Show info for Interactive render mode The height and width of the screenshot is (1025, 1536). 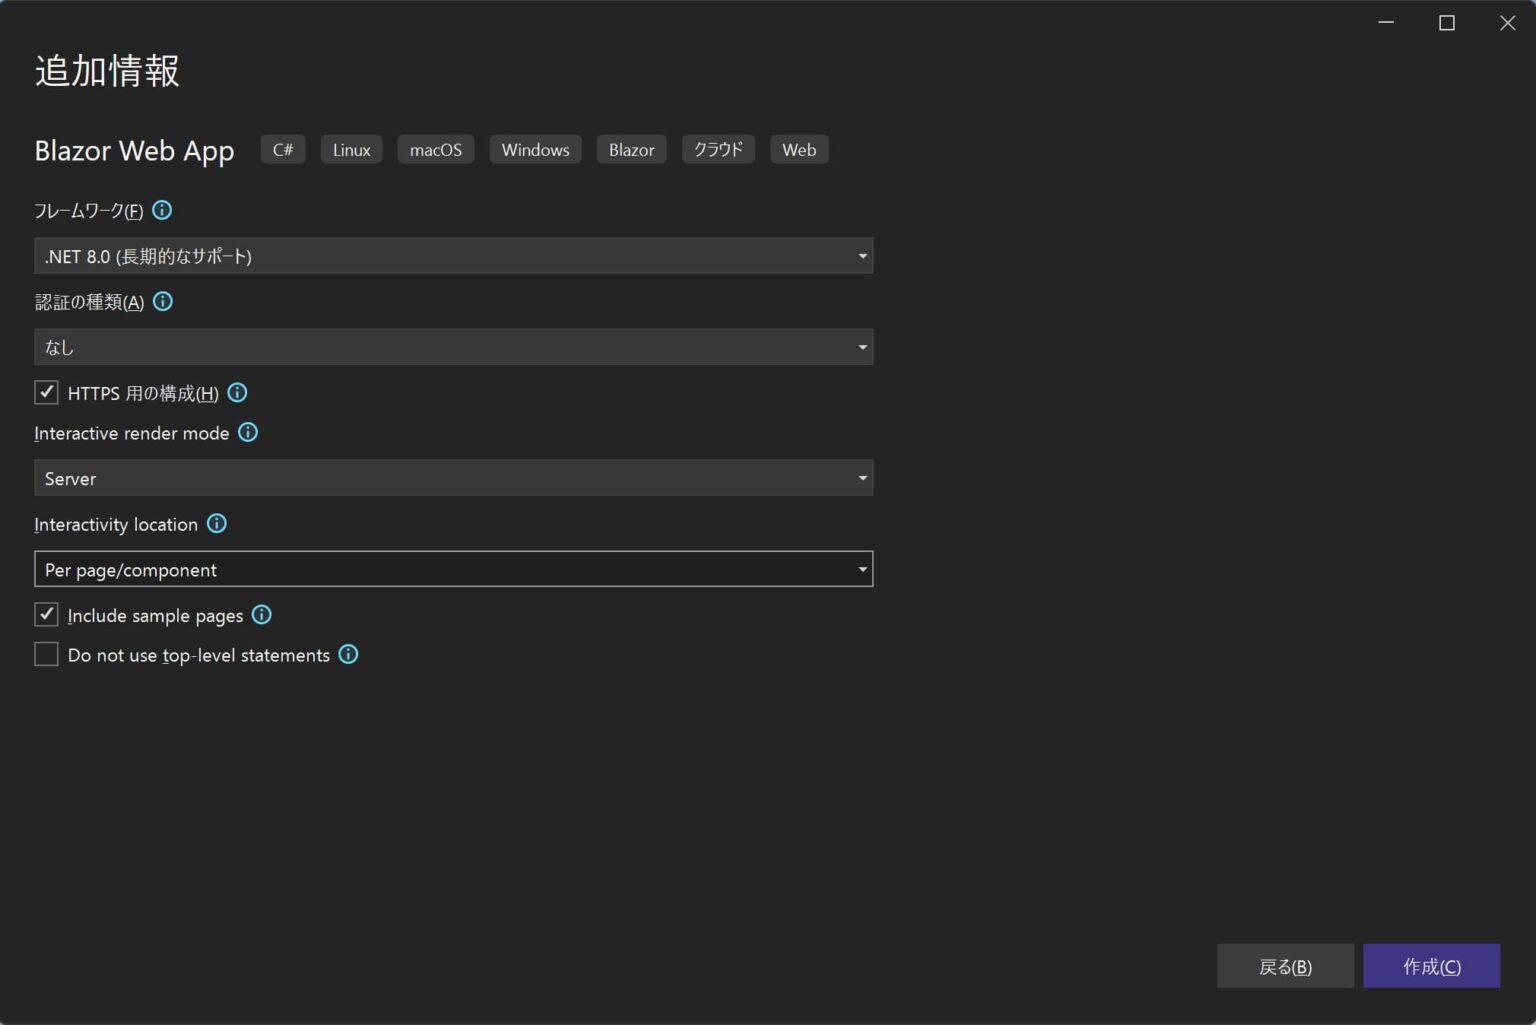[248, 432]
